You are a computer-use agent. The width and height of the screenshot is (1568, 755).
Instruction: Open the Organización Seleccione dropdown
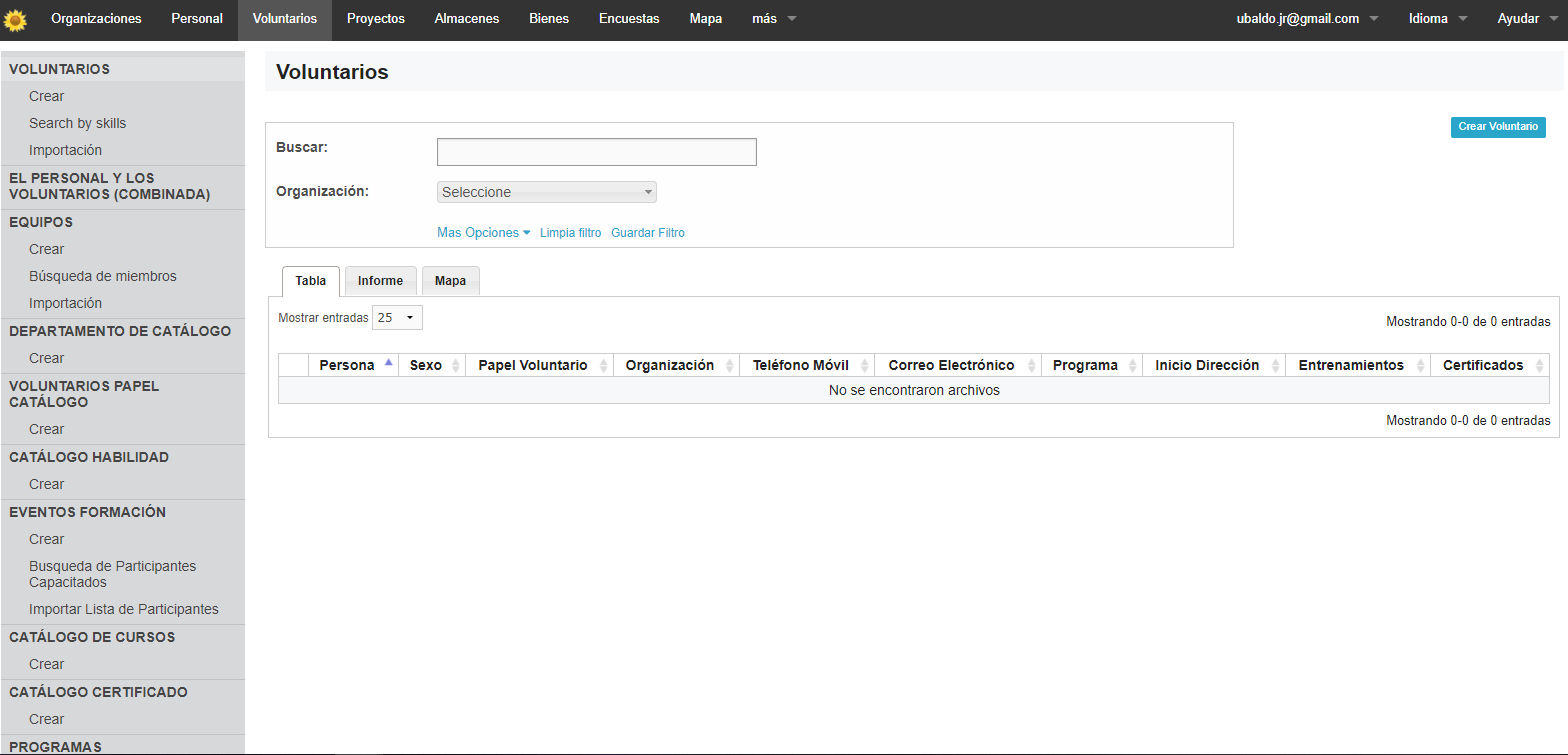[x=547, y=192]
